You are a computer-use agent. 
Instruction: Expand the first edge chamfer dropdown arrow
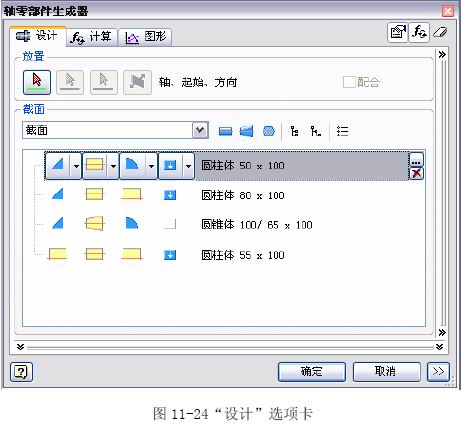(x=76, y=166)
